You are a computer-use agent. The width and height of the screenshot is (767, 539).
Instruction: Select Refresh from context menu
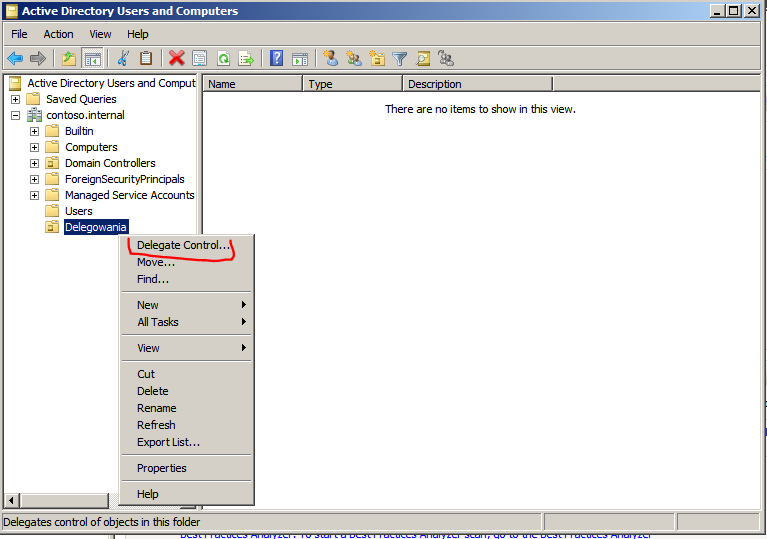tap(187, 425)
